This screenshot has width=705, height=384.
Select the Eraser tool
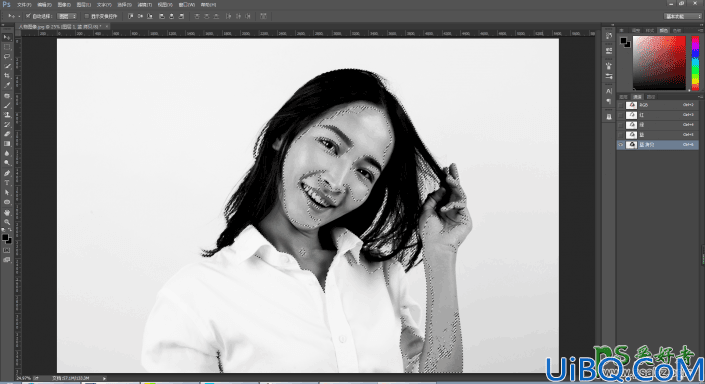point(7,134)
